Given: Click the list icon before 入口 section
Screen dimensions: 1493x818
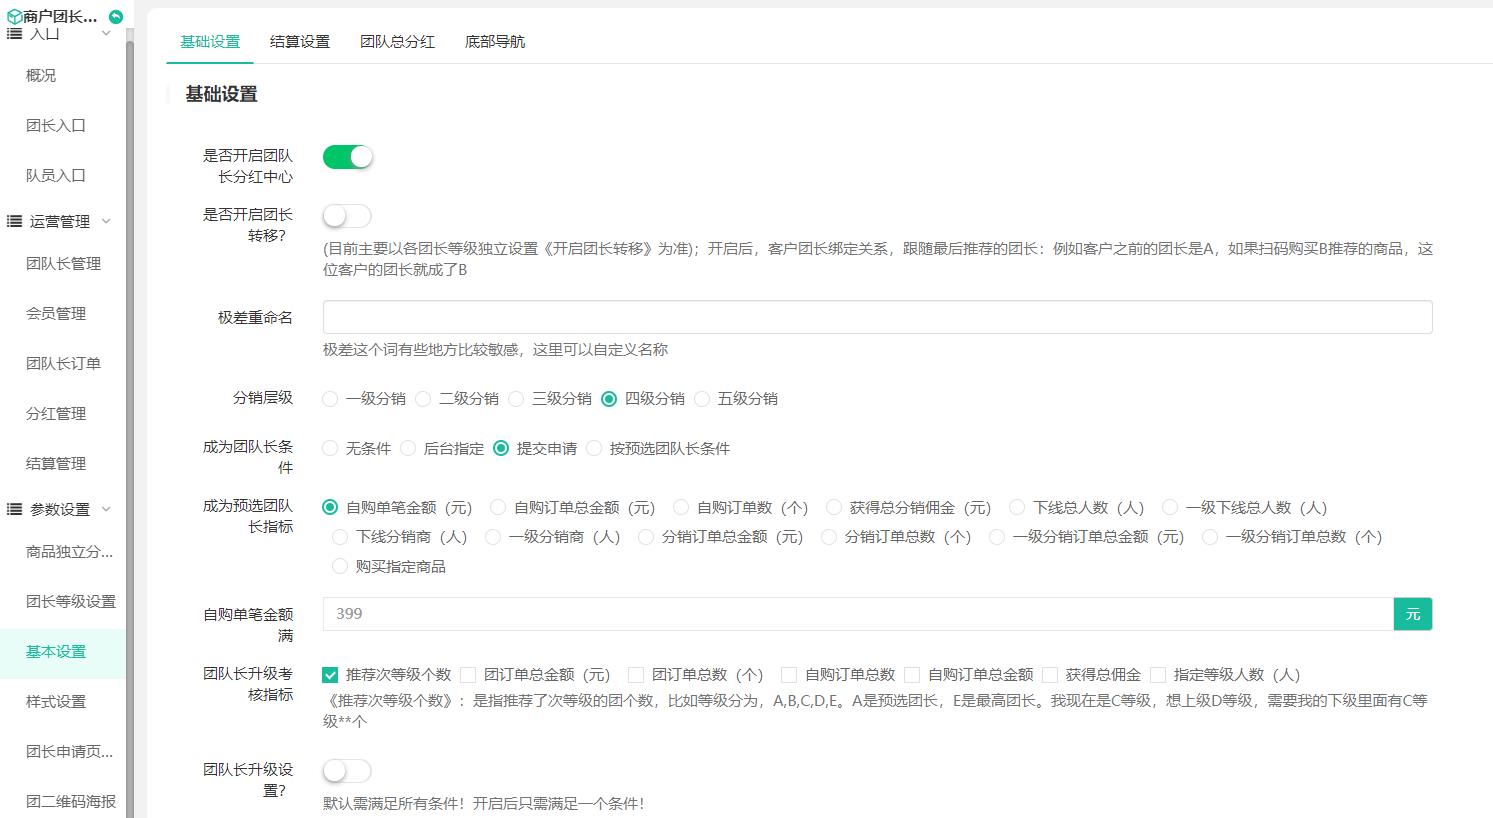Looking at the screenshot, I should pyautogui.click(x=14, y=33).
